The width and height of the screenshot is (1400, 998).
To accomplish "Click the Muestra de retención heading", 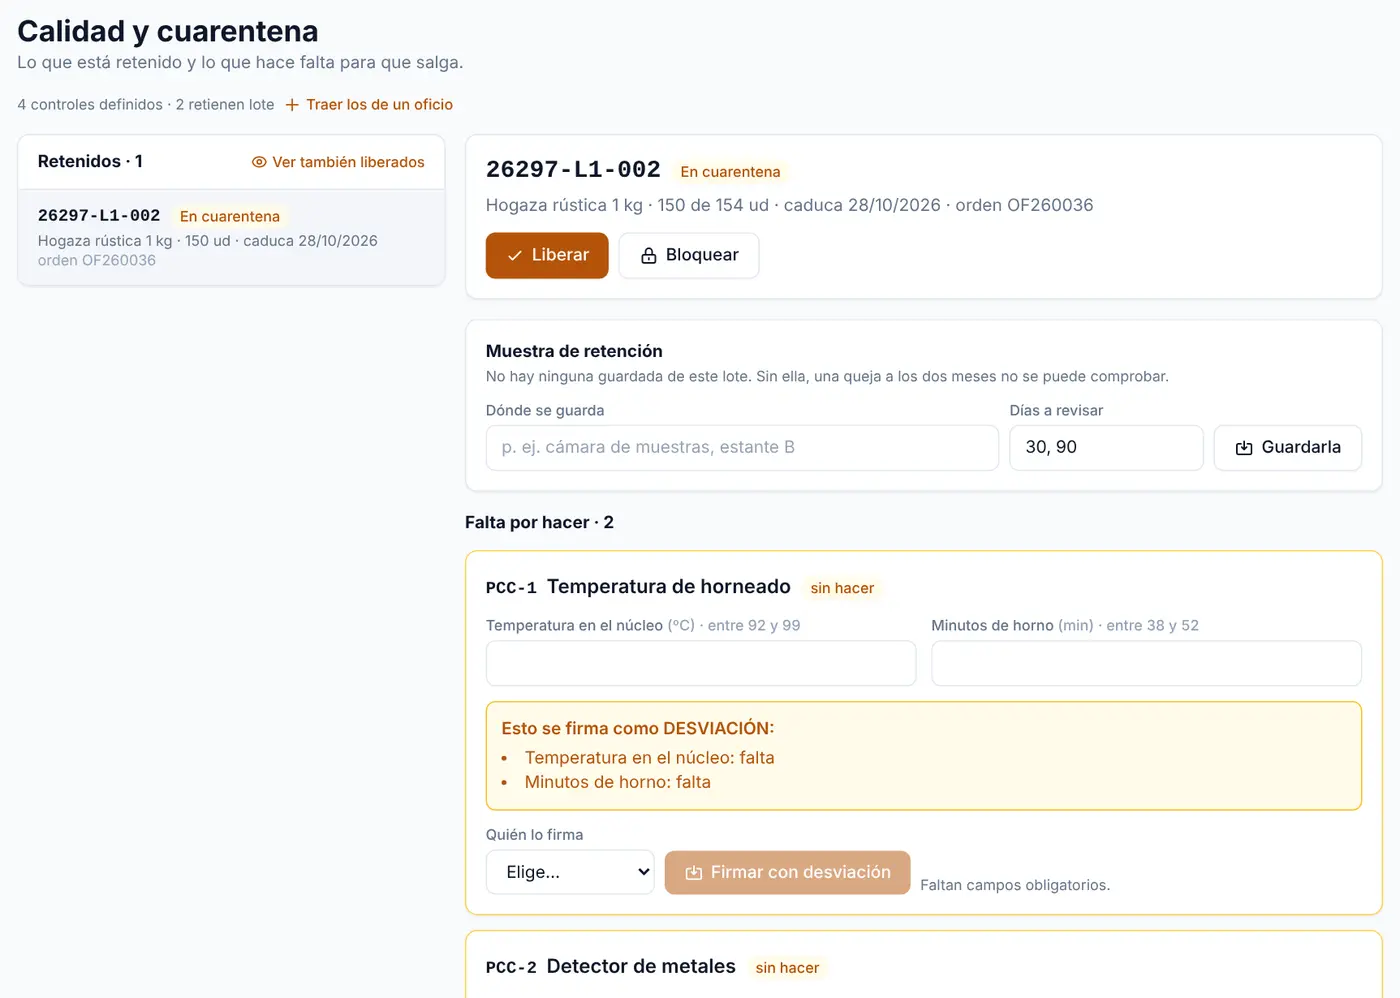I will tap(574, 351).
